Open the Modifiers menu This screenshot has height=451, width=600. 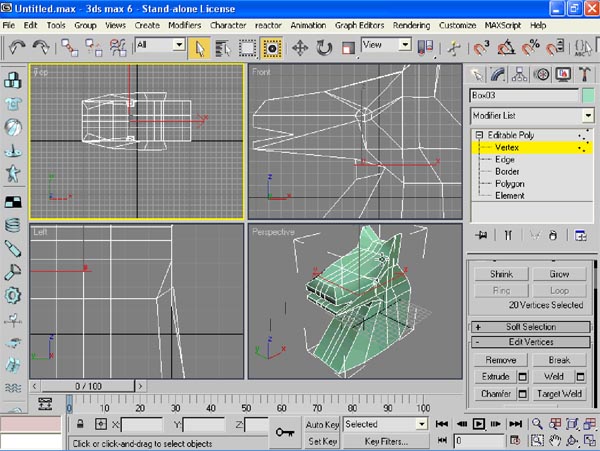click(x=184, y=24)
